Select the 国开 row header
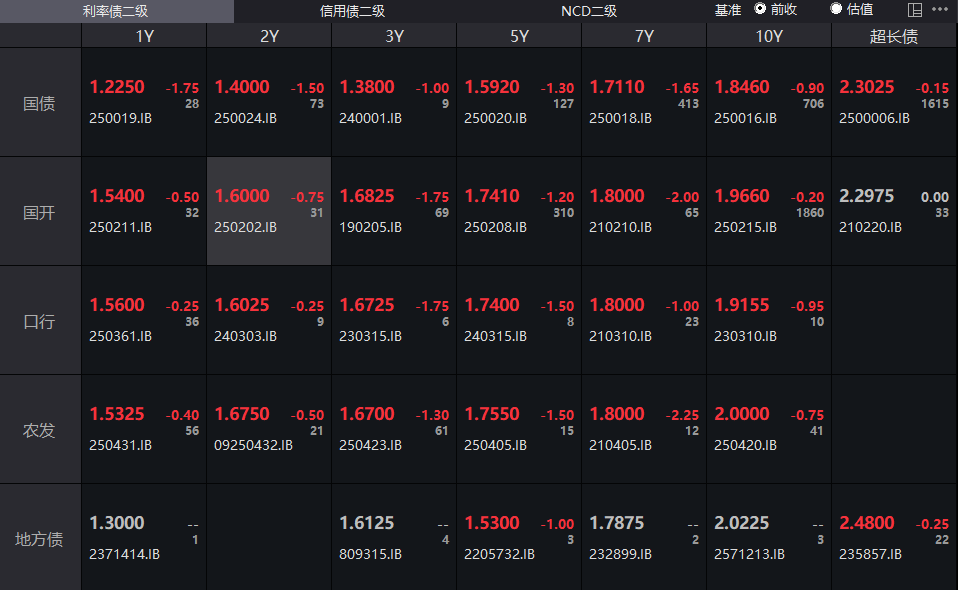The height and width of the screenshot is (590, 958). coord(40,212)
